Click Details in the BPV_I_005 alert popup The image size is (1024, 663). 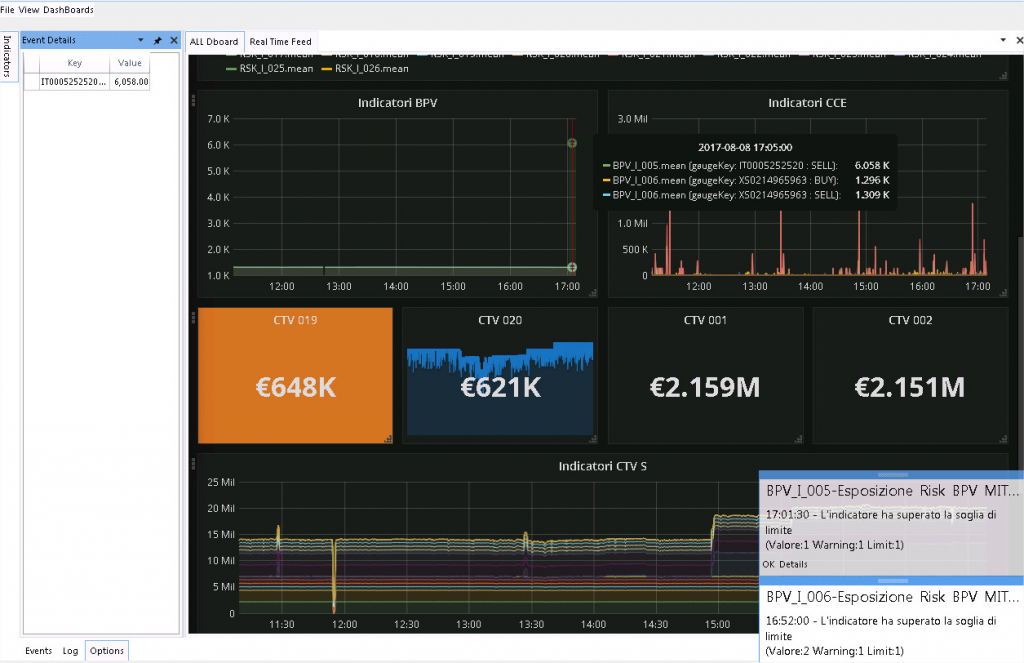(x=796, y=564)
